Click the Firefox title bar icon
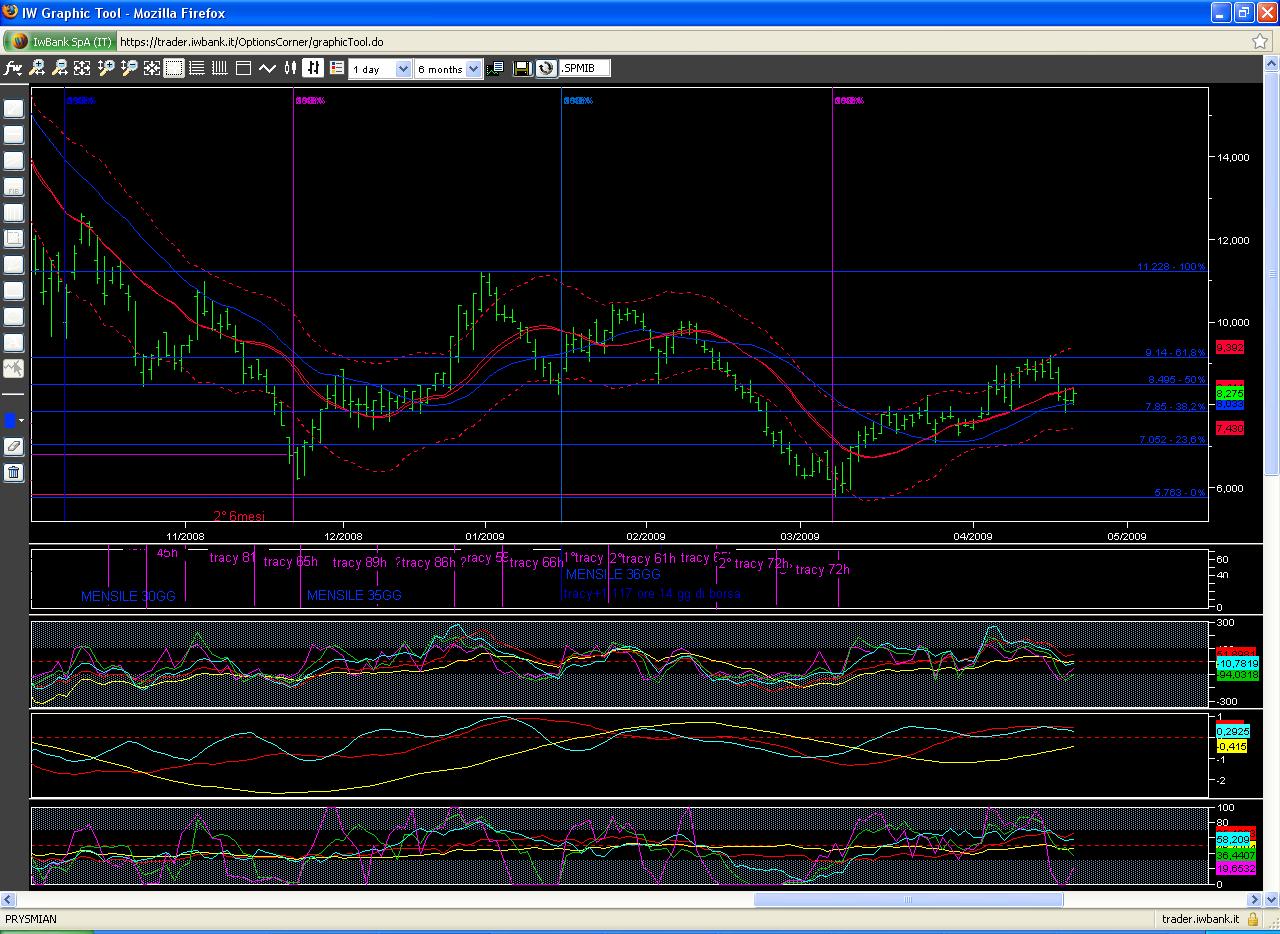Image resolution: width=1280 pixels, height=934 pixels. point(11,13)
